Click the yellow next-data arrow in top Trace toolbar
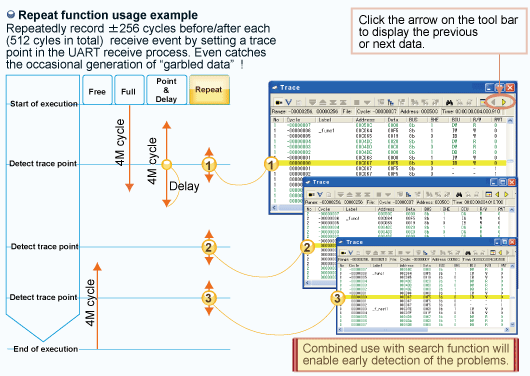The height and width of the screenshot is (376, 530). pyautogui.click(x=504, y=102)
